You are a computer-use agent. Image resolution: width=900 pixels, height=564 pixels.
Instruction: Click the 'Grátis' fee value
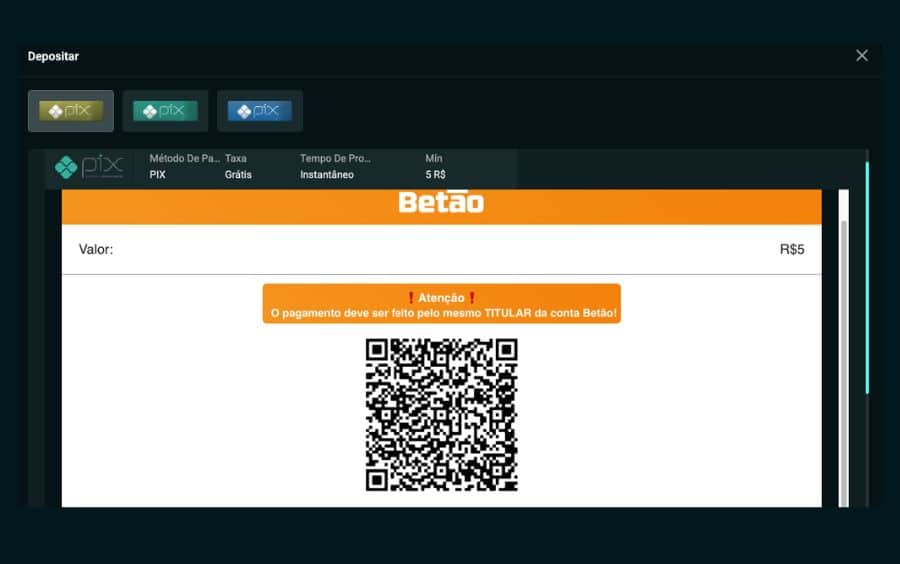pos(238,174)
